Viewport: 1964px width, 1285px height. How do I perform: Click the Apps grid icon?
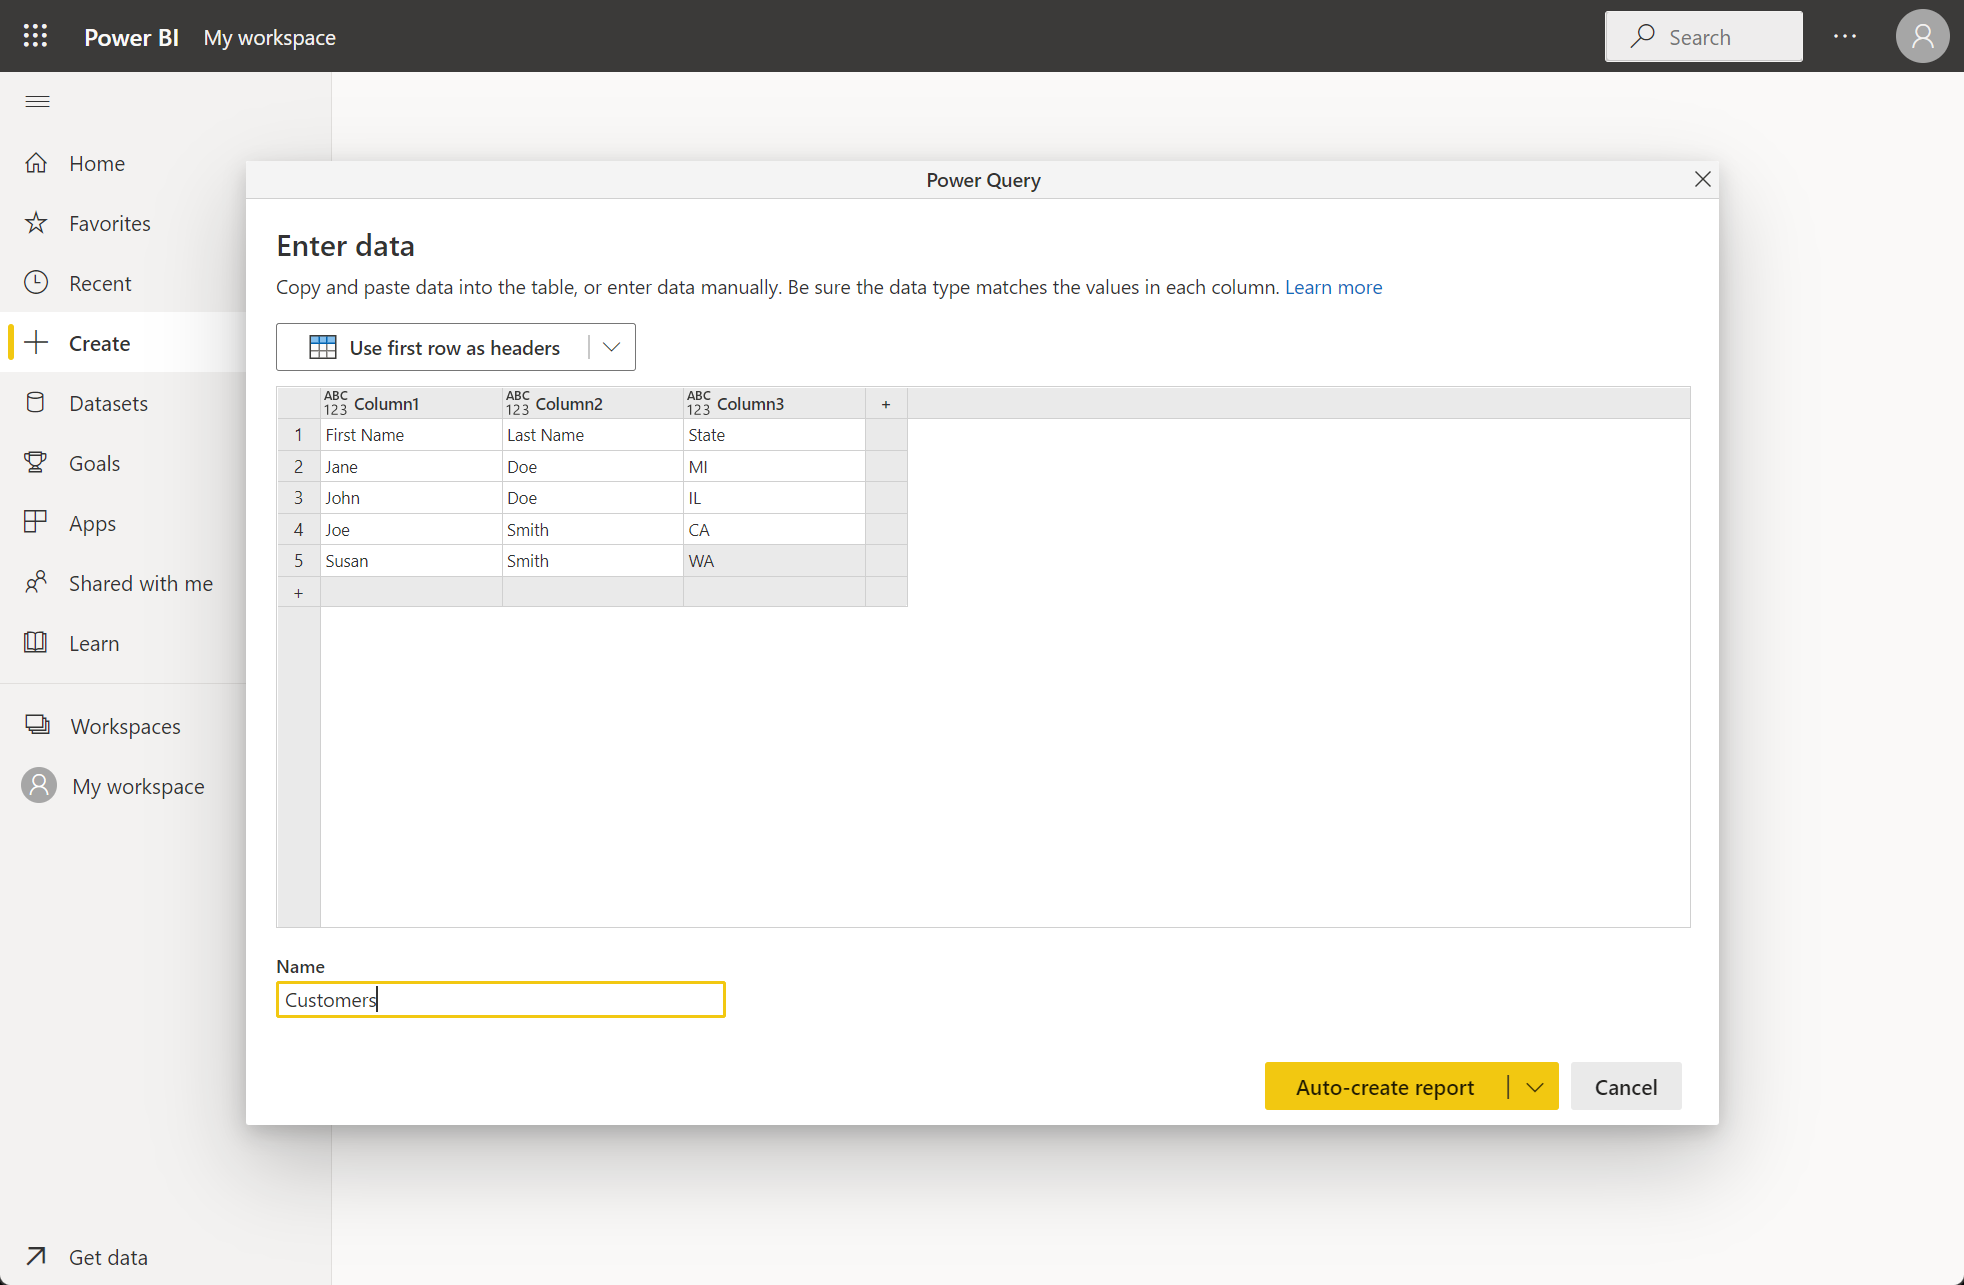tap(36, 522)
